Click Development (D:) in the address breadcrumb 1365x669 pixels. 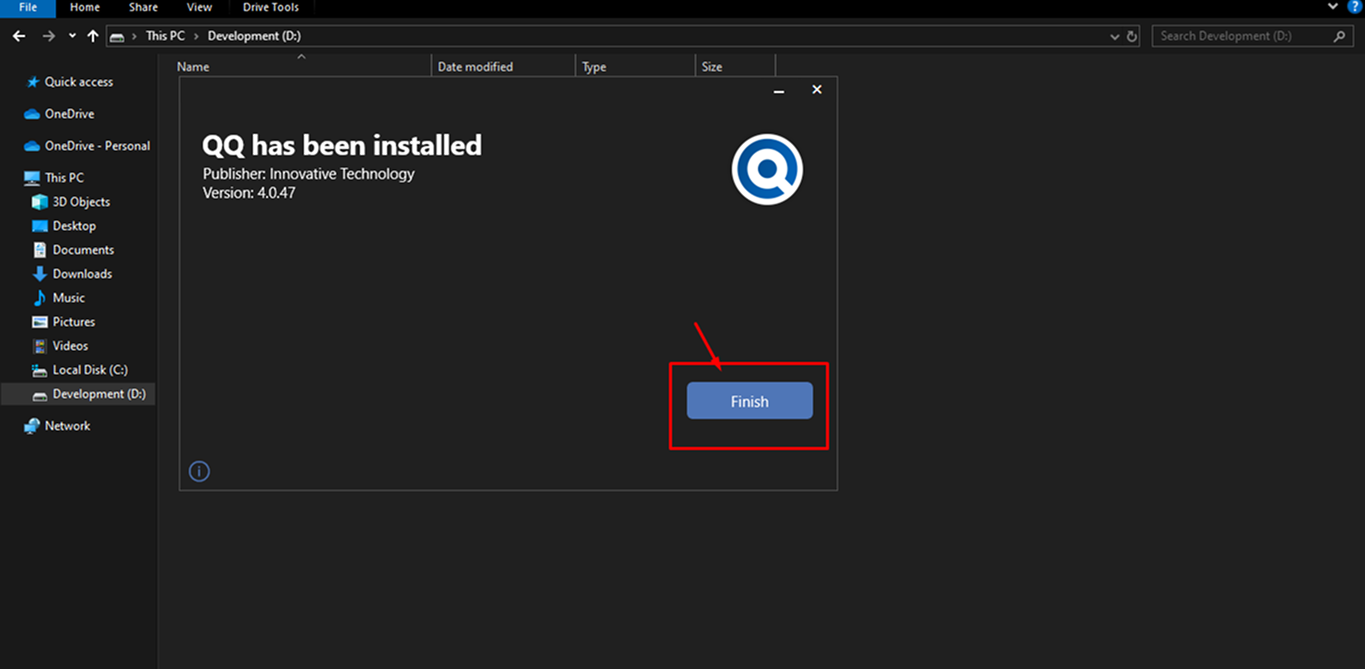[254, 36]
